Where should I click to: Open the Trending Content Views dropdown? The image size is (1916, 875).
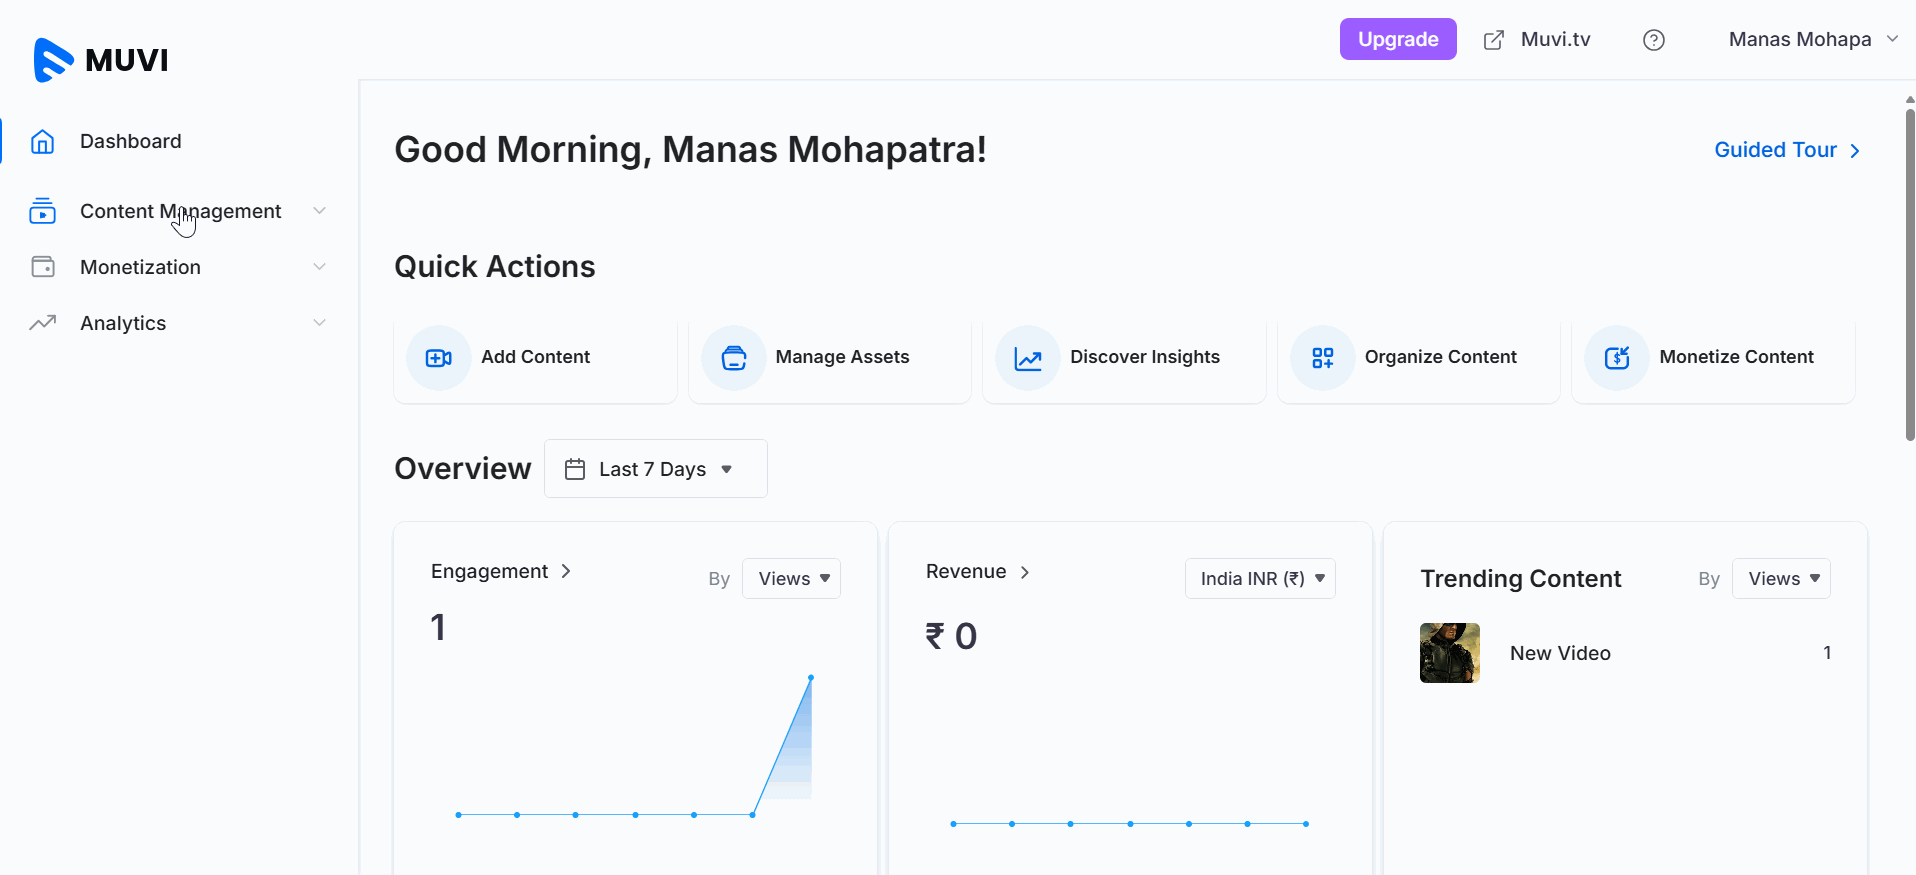[x=1780, y=579]
